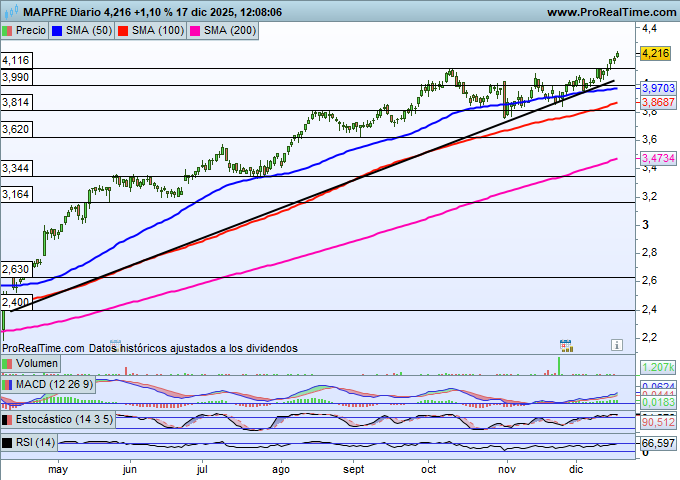680x480 pixels.
Task: Click the Precio candlestick legend icon
Action: coord(9,31)
